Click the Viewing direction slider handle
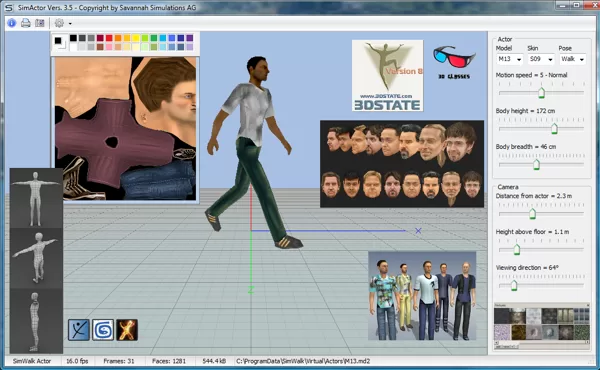The height and width of the screenshot is (370, 600). (x=514, y=285)
